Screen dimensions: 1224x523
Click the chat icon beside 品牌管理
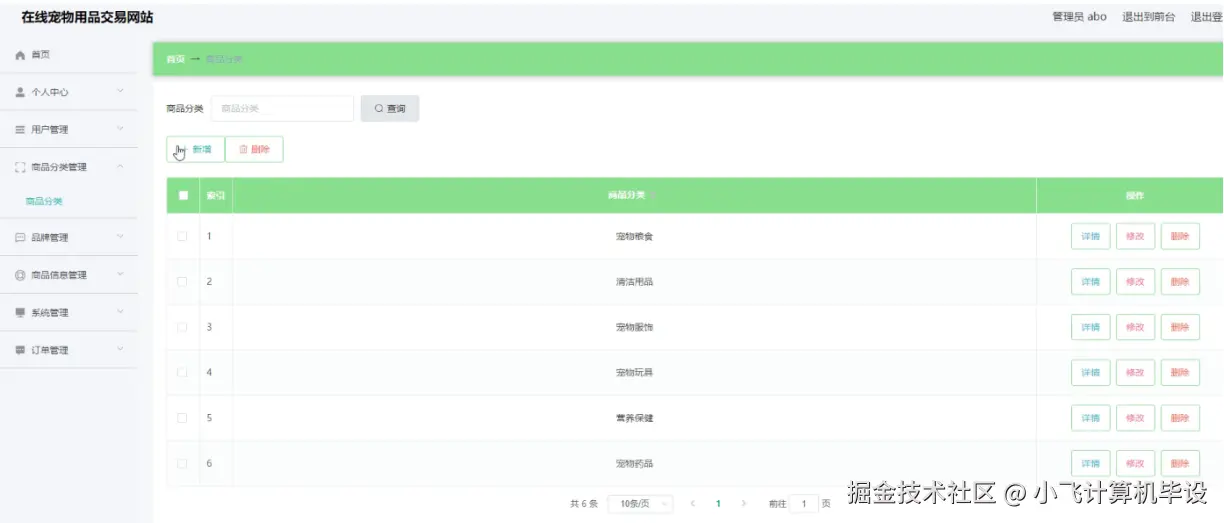(20, 238)
